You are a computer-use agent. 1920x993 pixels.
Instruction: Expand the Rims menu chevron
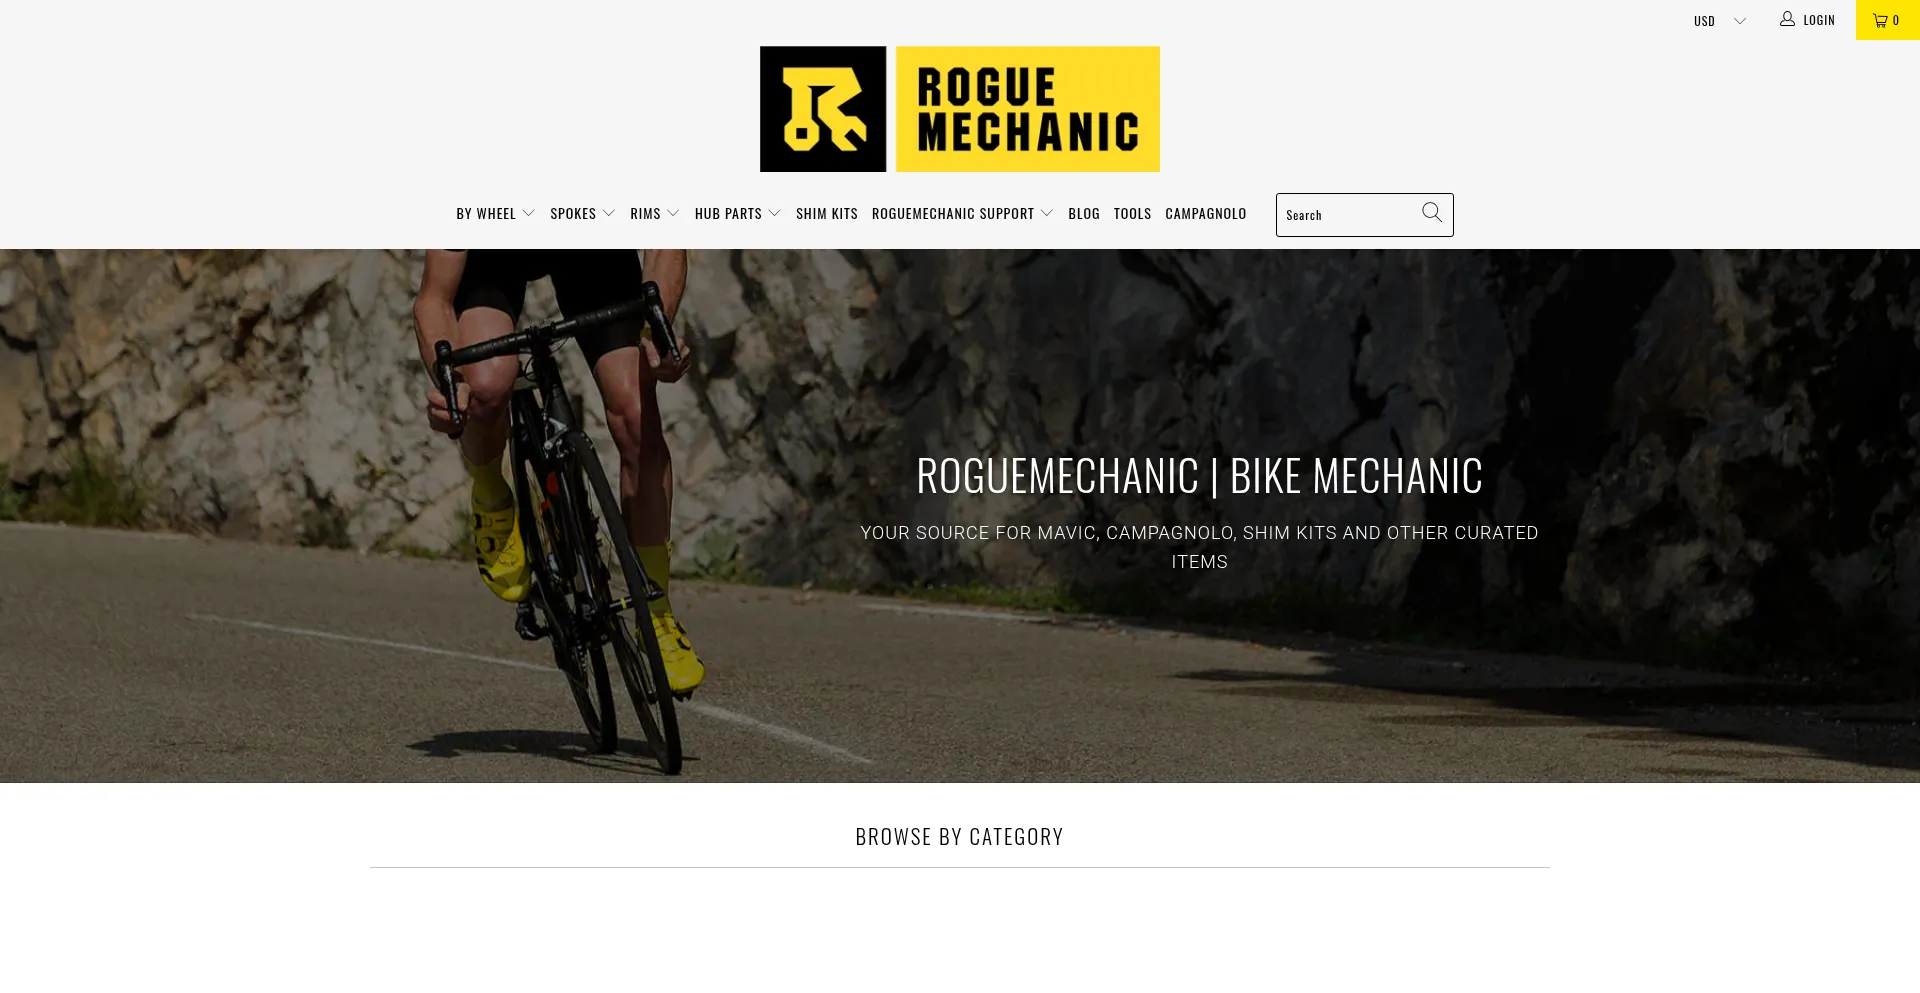point(673,214)
